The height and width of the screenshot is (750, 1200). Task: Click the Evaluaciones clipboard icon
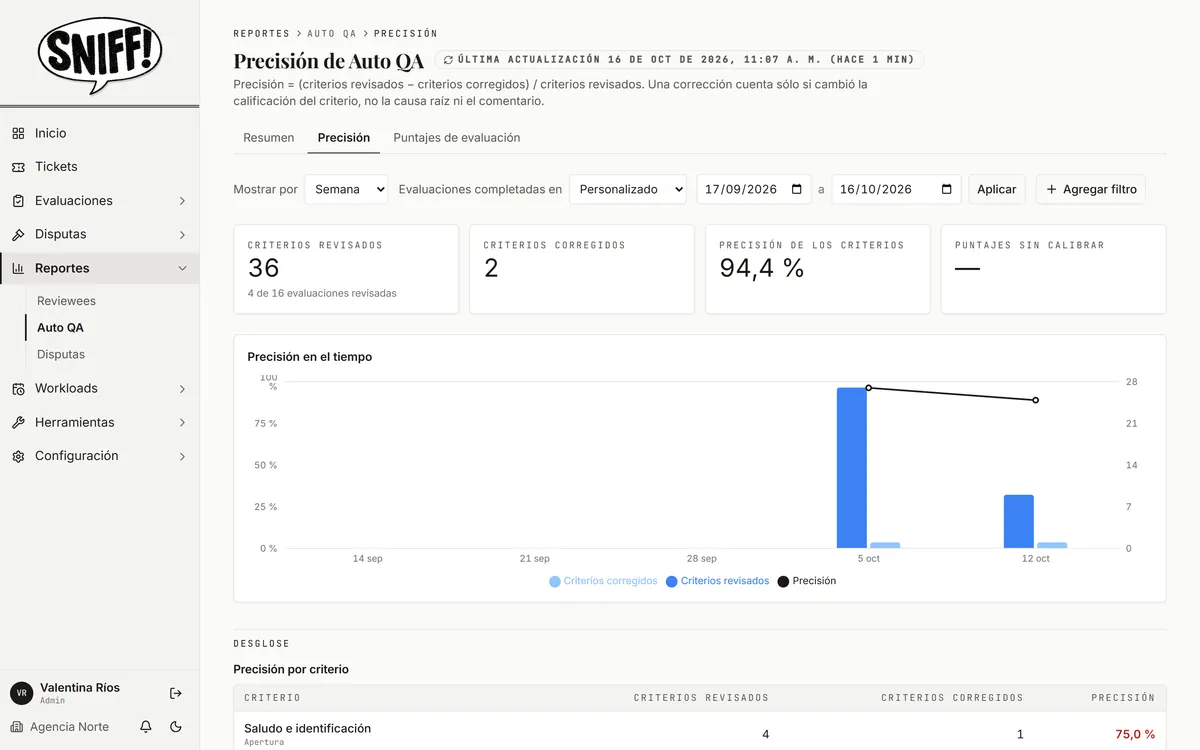point(18,201)
